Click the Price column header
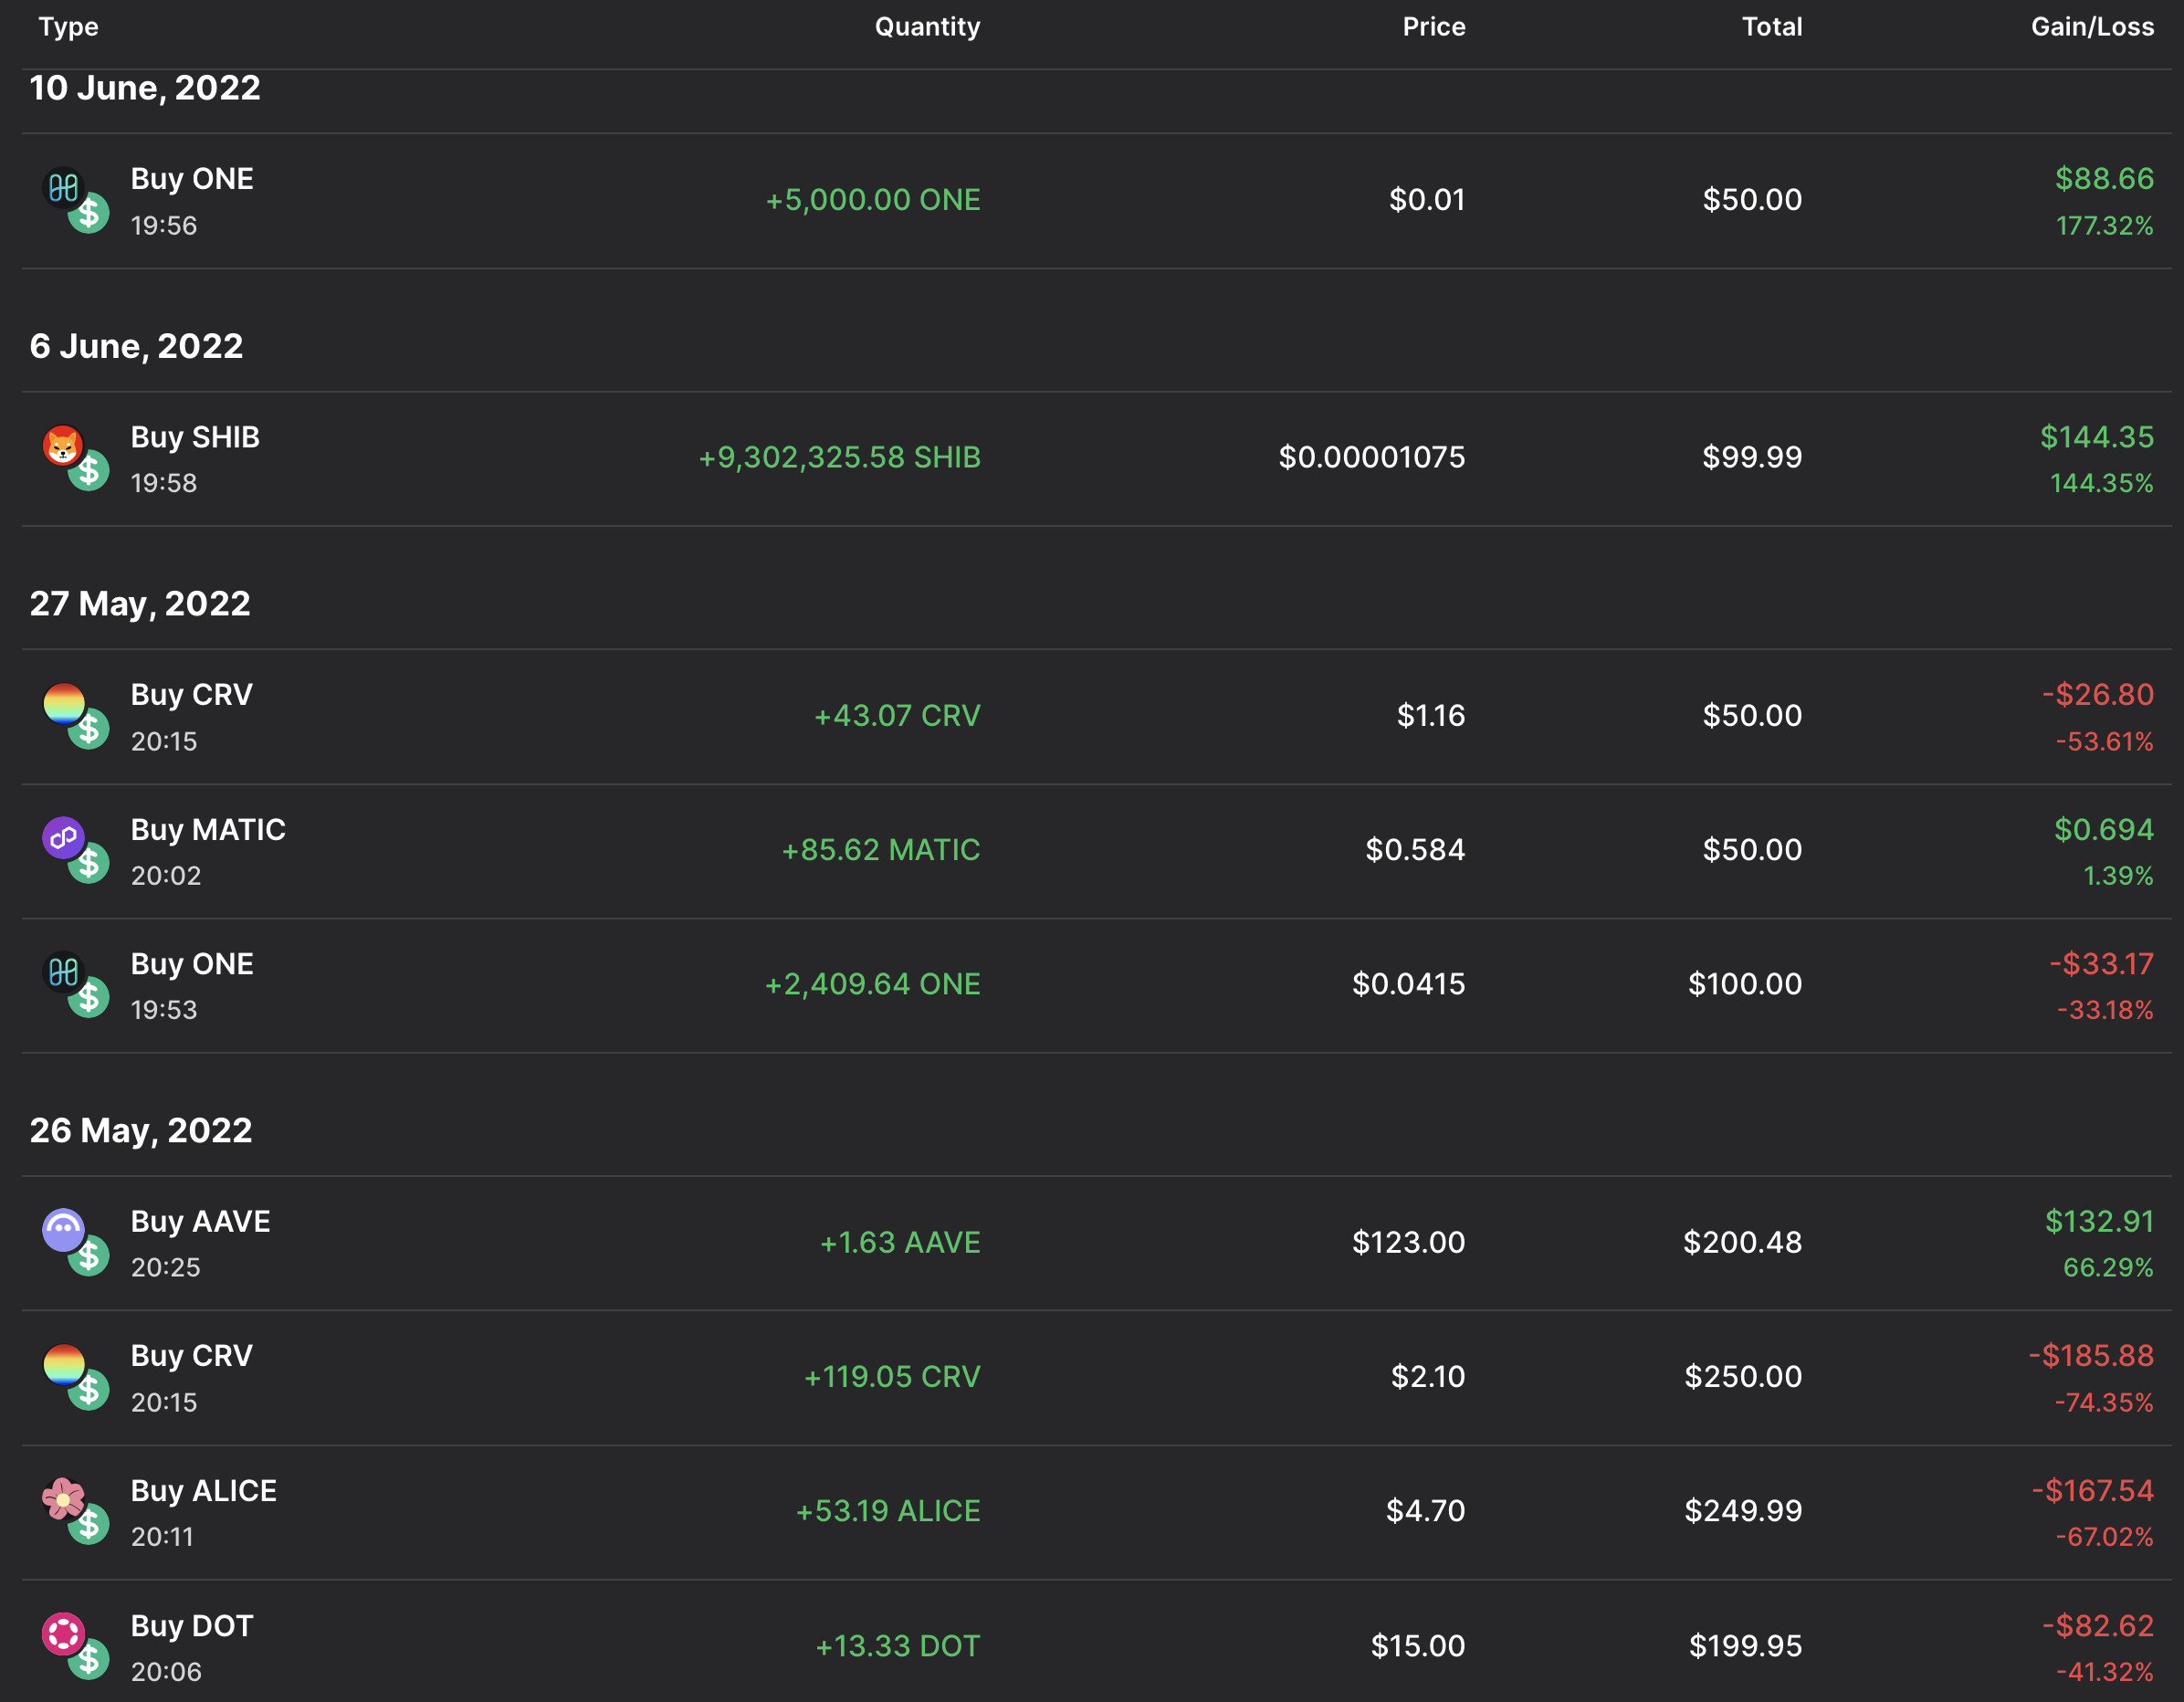The image size is (2184, 1702). click(1433, 27)
